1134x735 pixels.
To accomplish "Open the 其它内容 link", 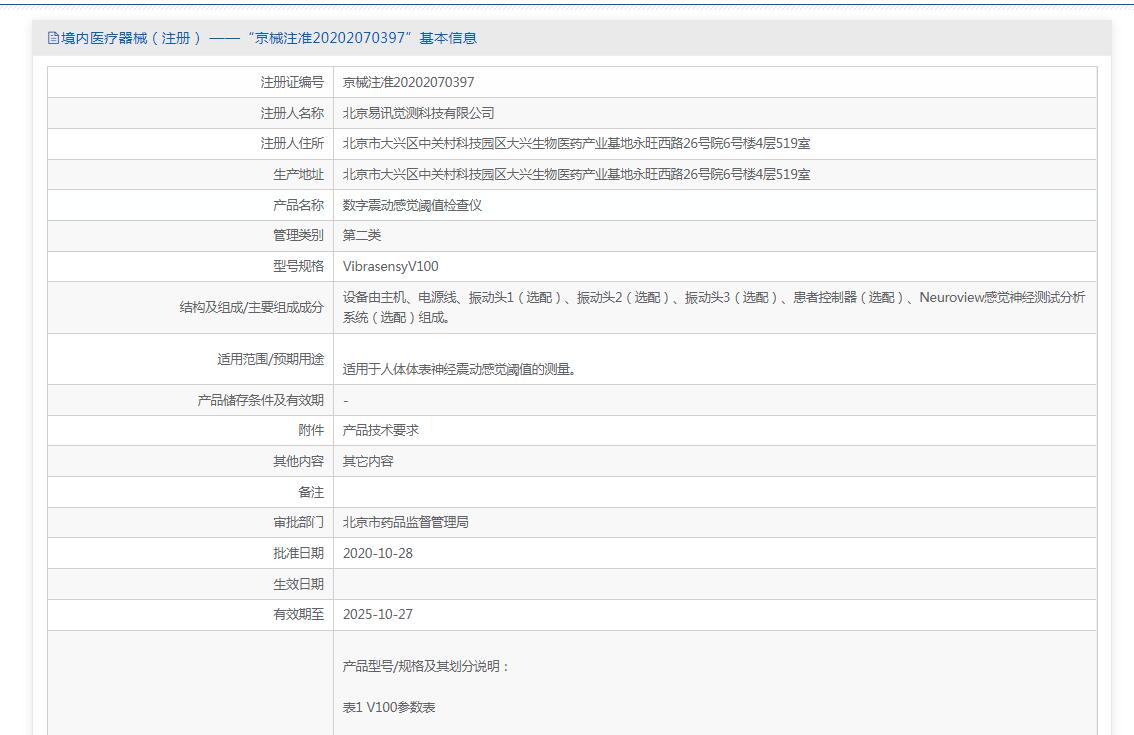I will (x=368, y=461).
